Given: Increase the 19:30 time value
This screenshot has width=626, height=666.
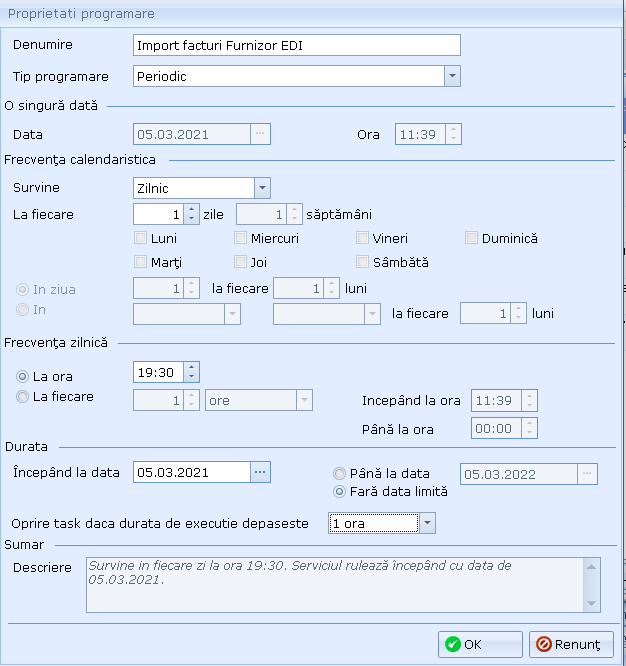Looking at the screenshot, I should coord(192,367).
